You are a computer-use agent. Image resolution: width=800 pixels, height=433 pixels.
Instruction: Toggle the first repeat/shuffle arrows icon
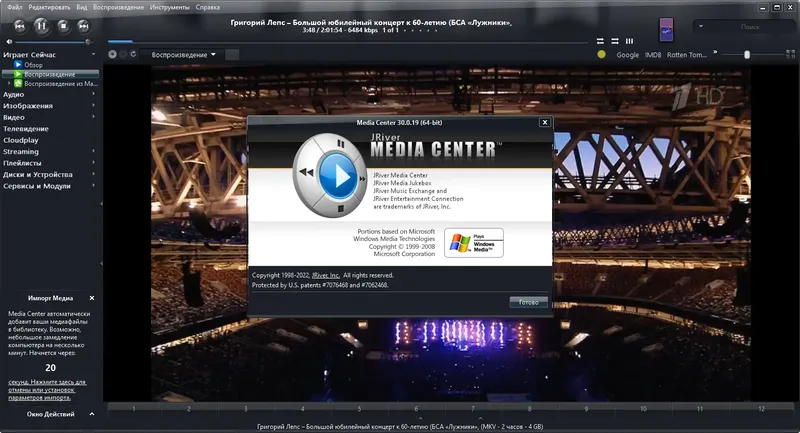click(600, 41)
